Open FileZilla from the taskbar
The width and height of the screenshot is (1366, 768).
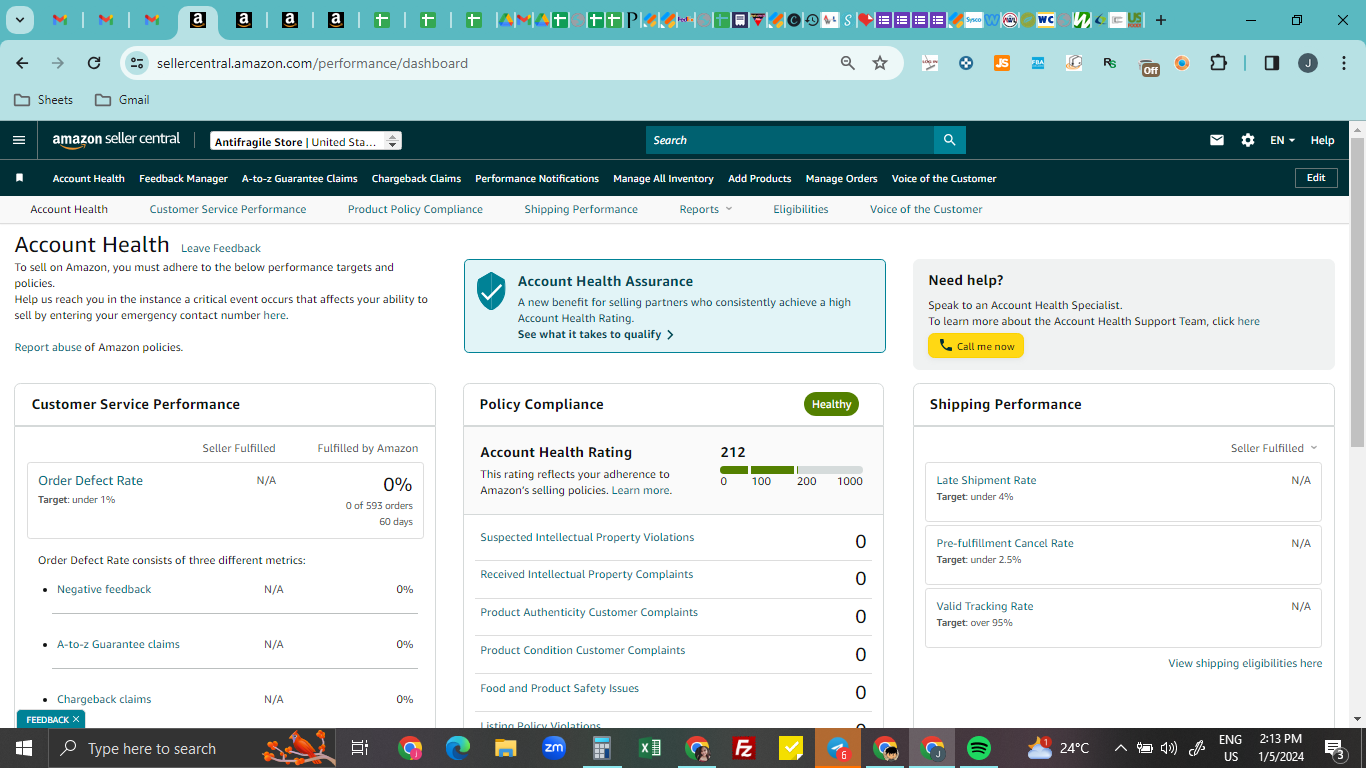pos(743,748)
